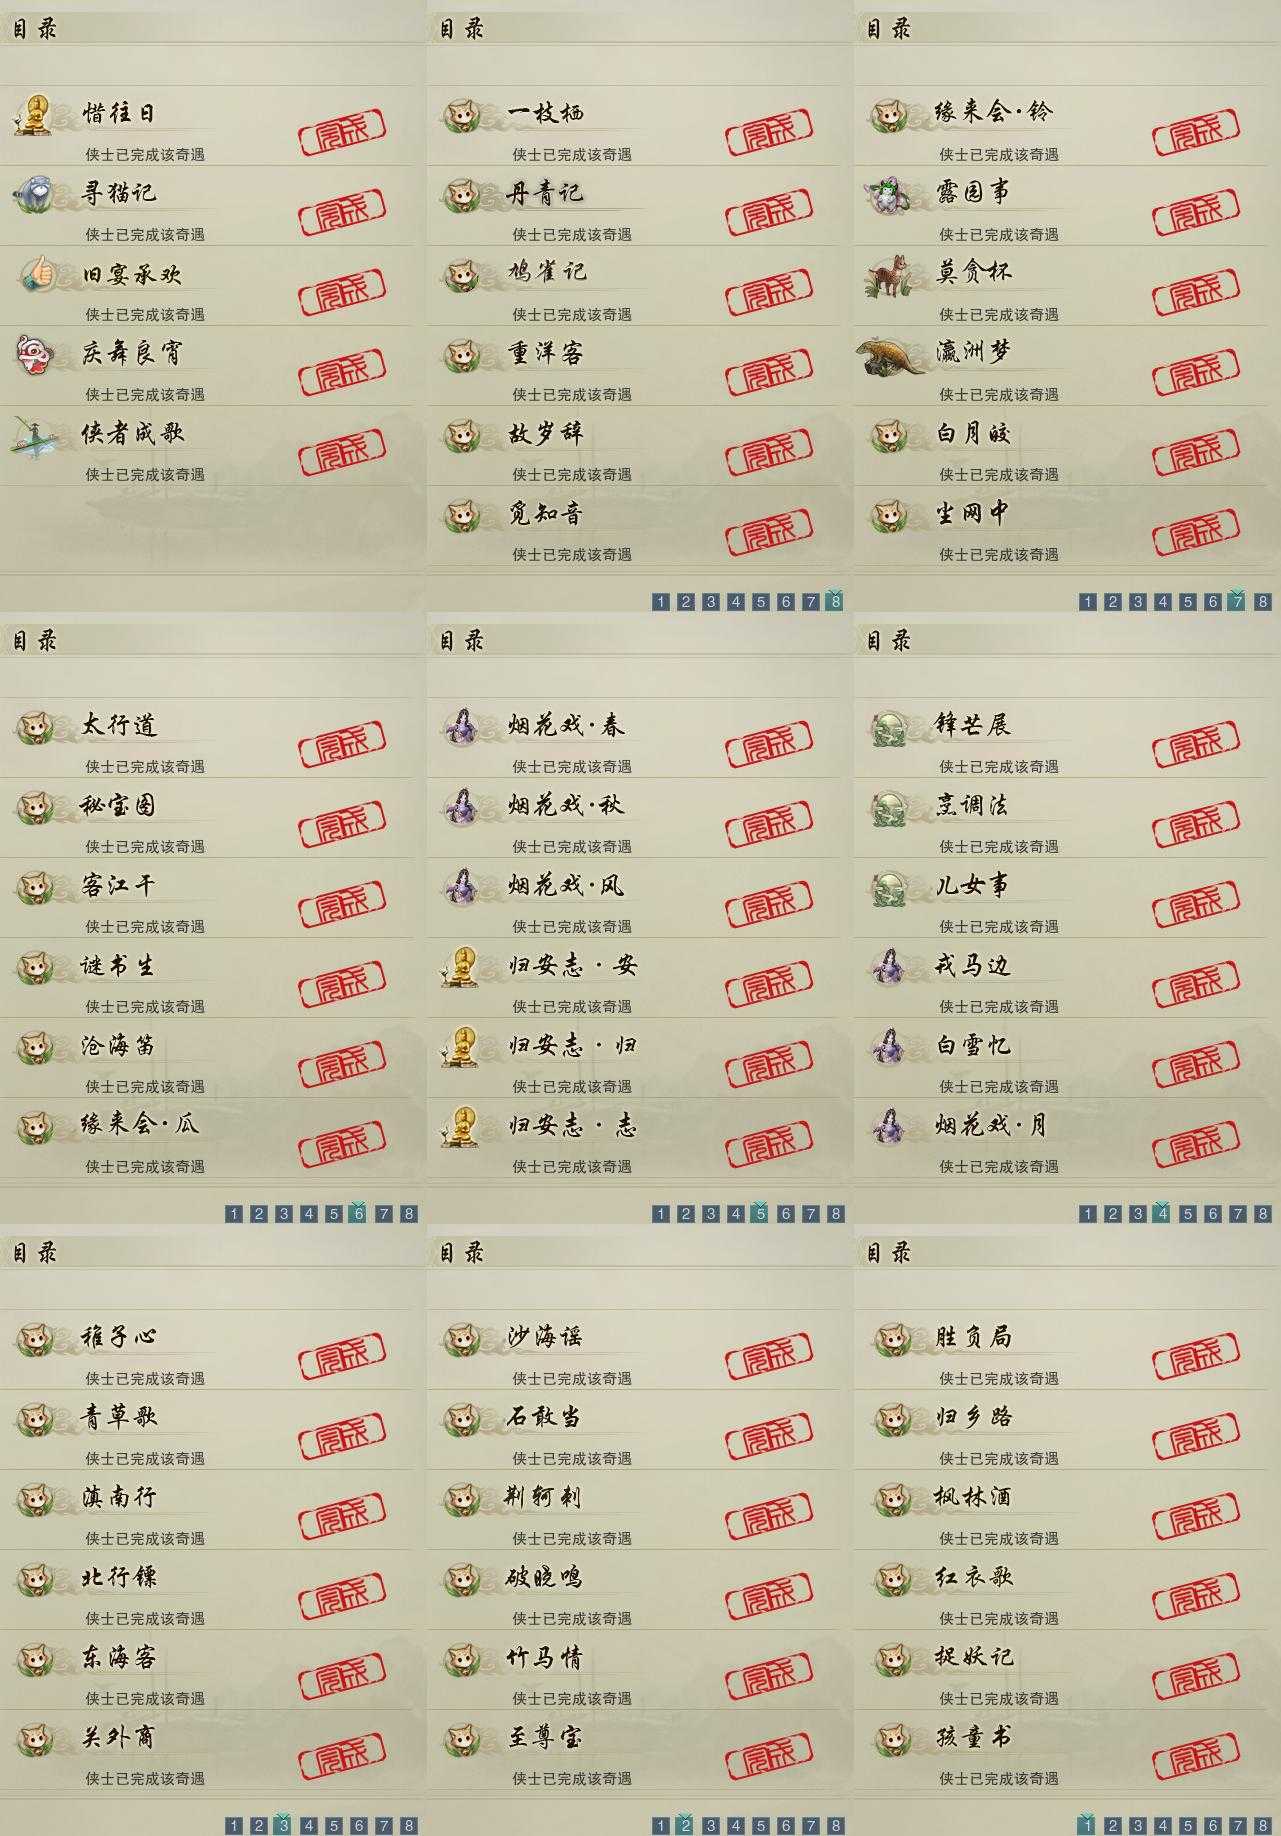The image size is (1281, 1836).
Task: Select the thumbs-up icon for 旧宴承欢
Action: click(37, 273)
